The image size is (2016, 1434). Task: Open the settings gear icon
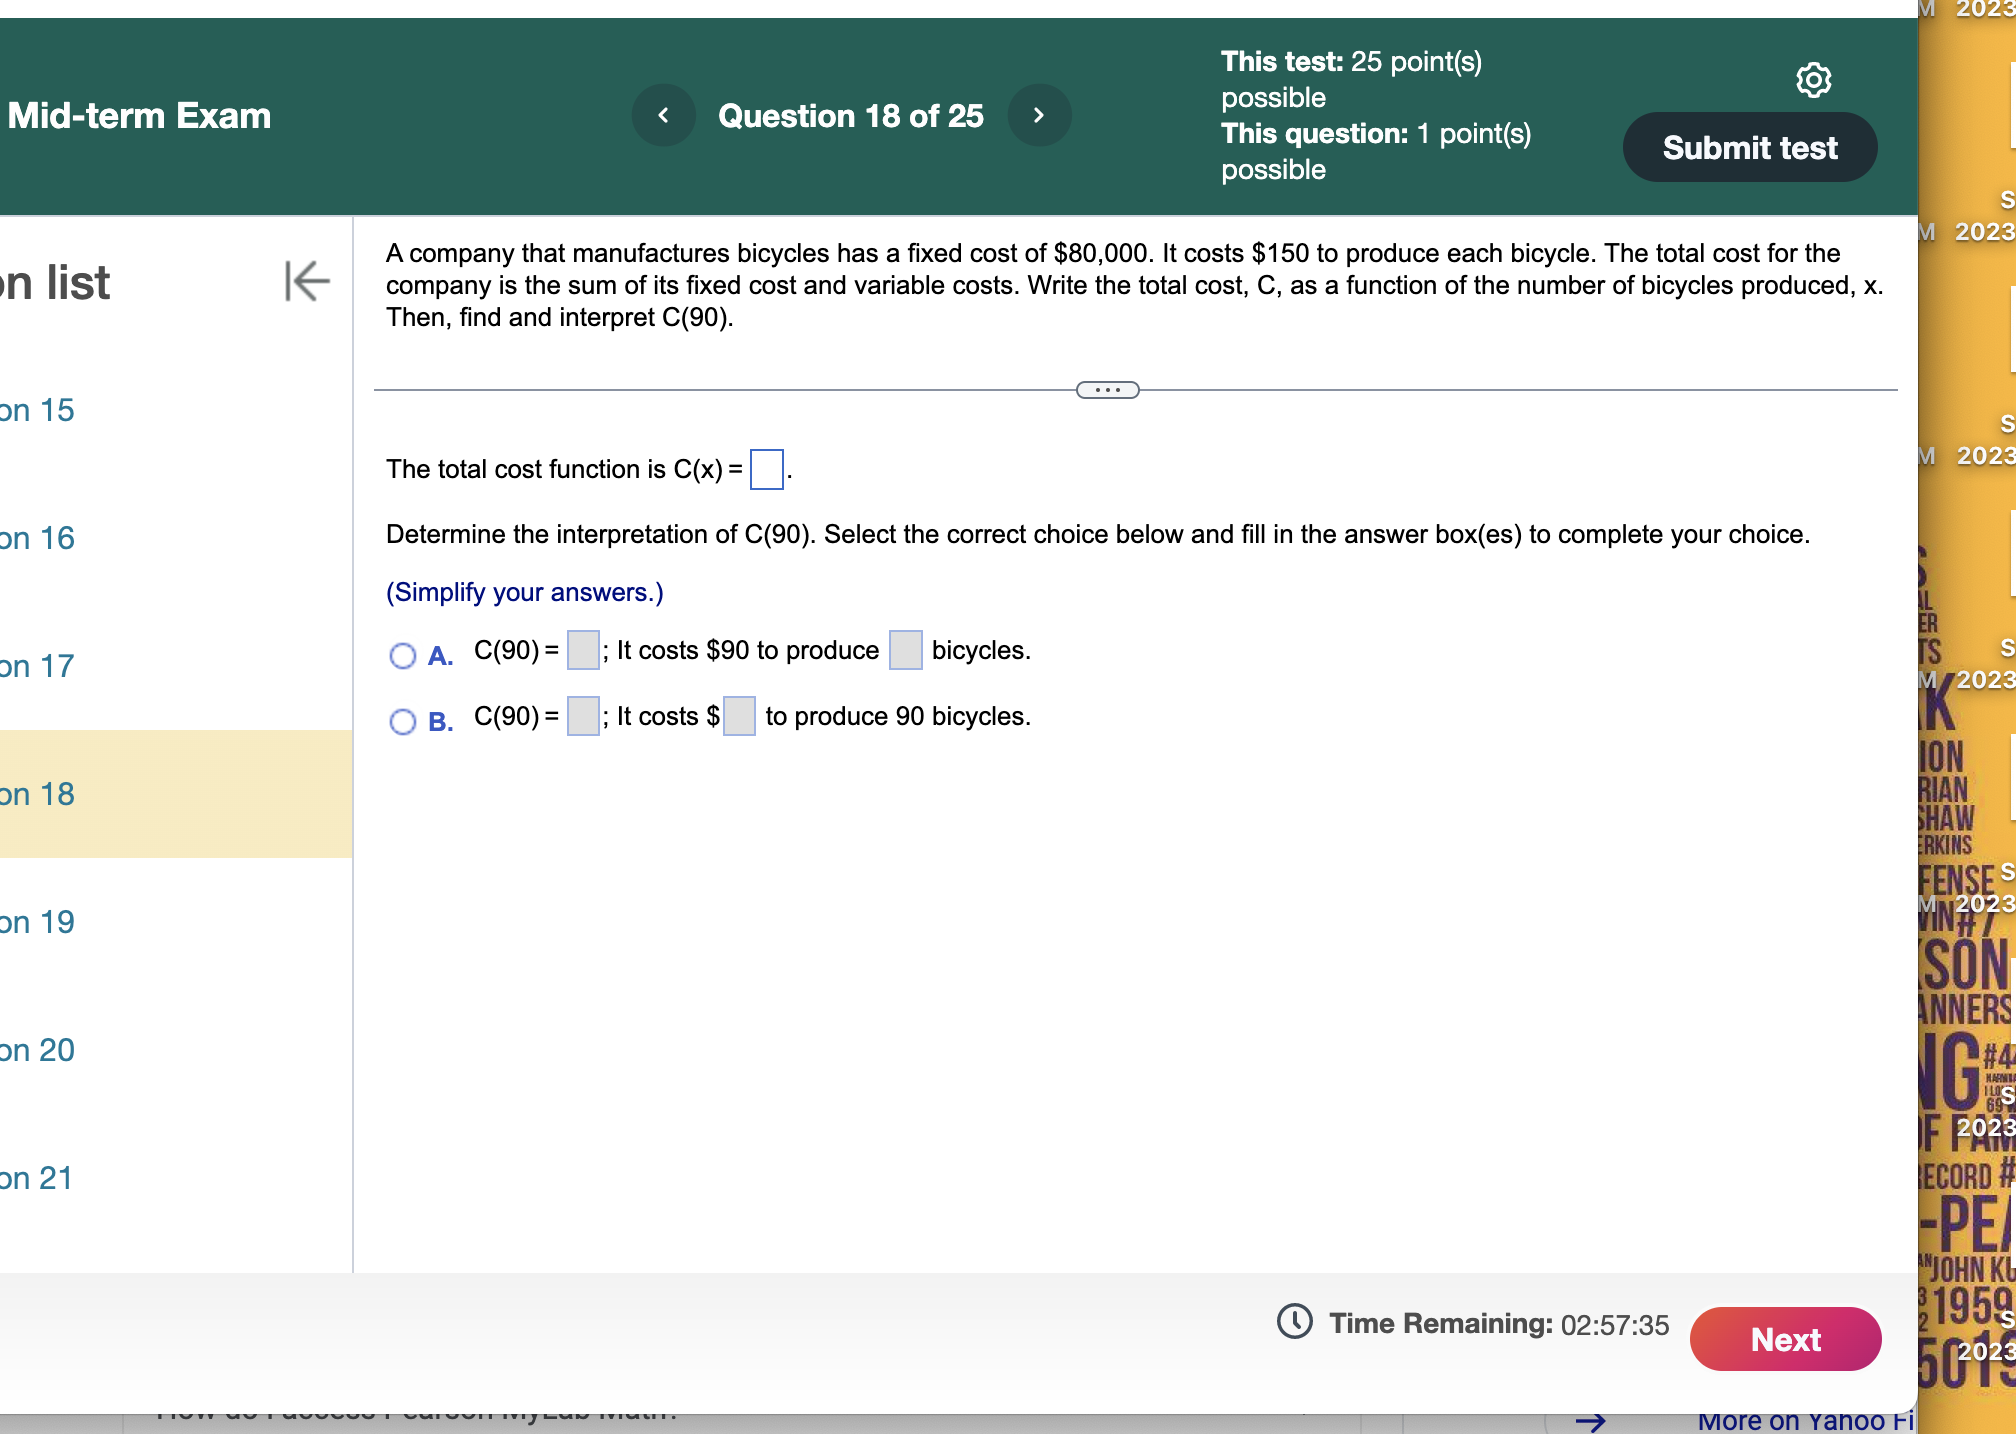[1814, 80]
